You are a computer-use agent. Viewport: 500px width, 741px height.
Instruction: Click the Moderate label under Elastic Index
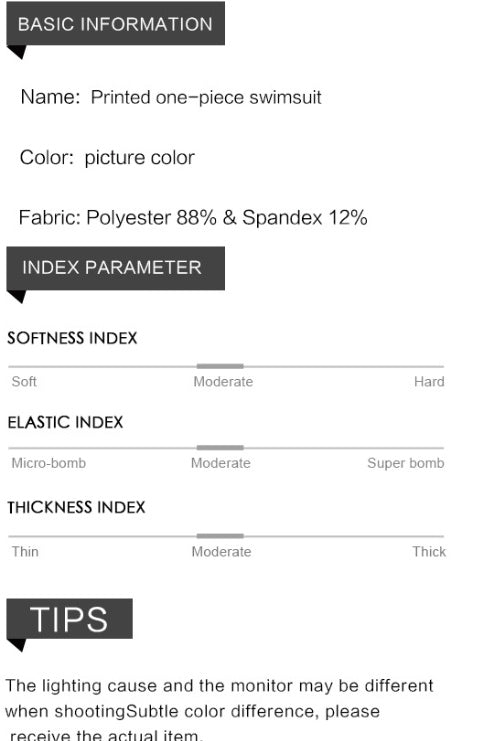pyautogui.click(x=221, y=463)
